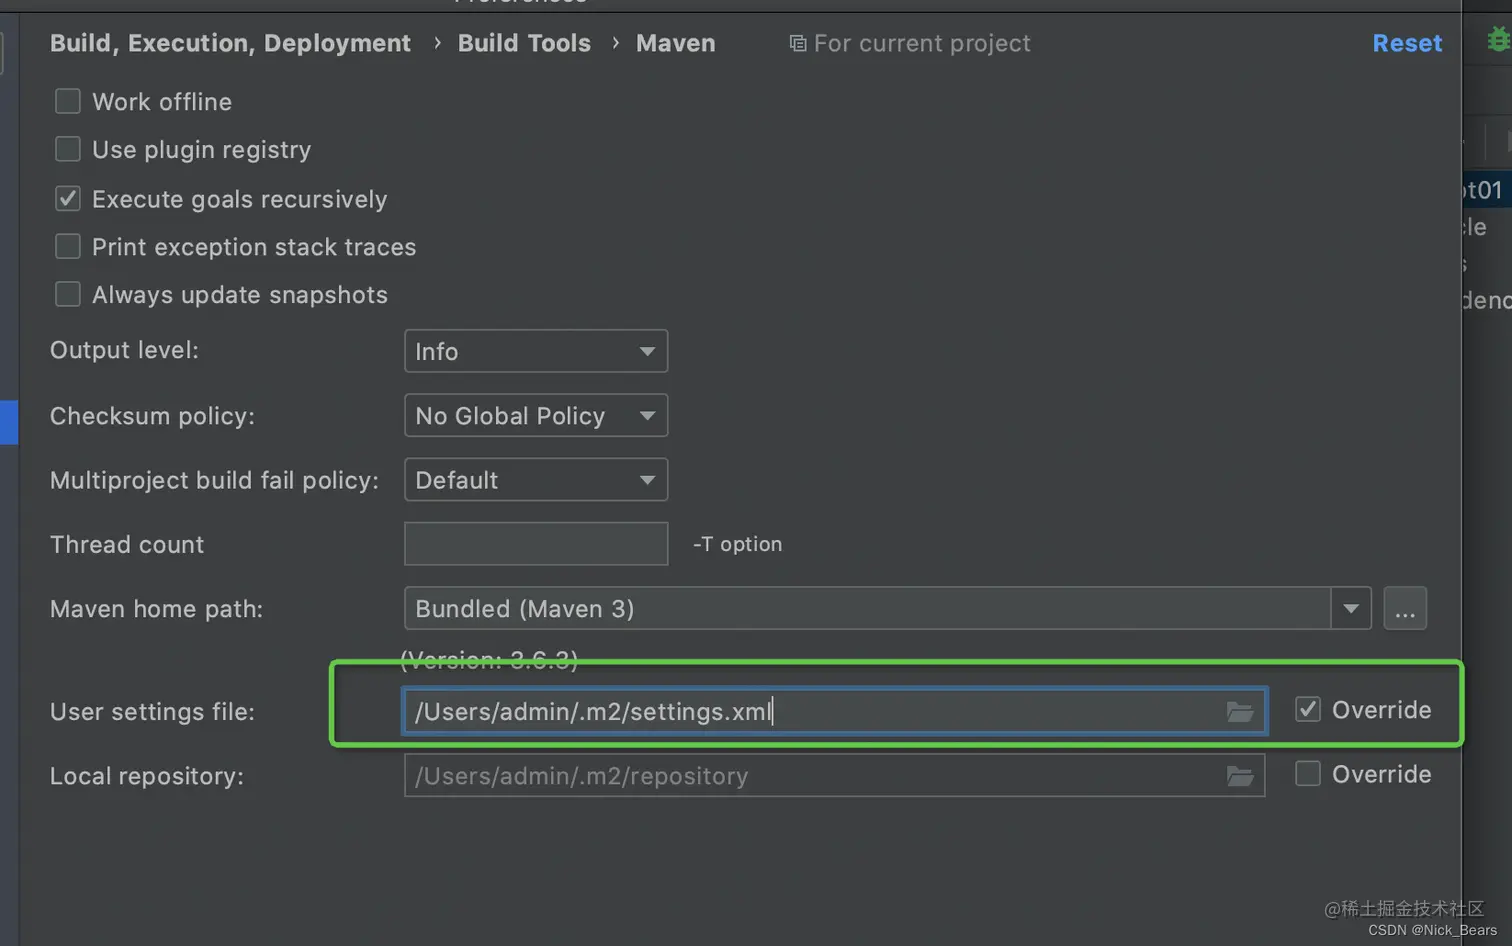1512x946 pixels.
Task: Click the Multiproject build fail policy label
Action: (x=215, y=480)
